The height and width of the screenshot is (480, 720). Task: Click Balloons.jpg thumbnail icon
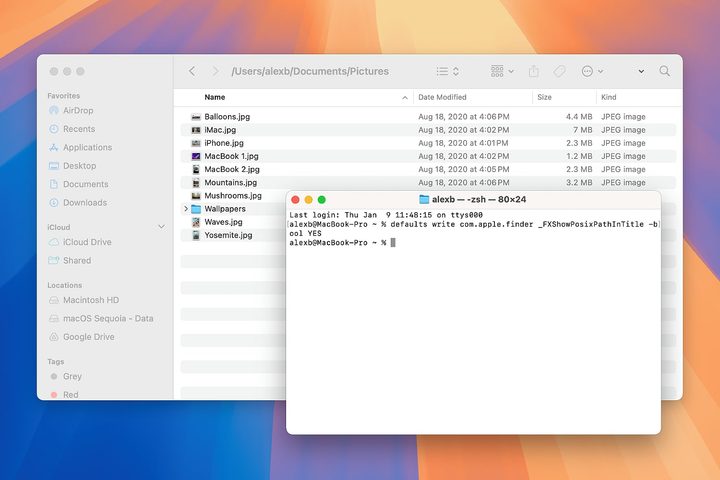pos(196,117)
